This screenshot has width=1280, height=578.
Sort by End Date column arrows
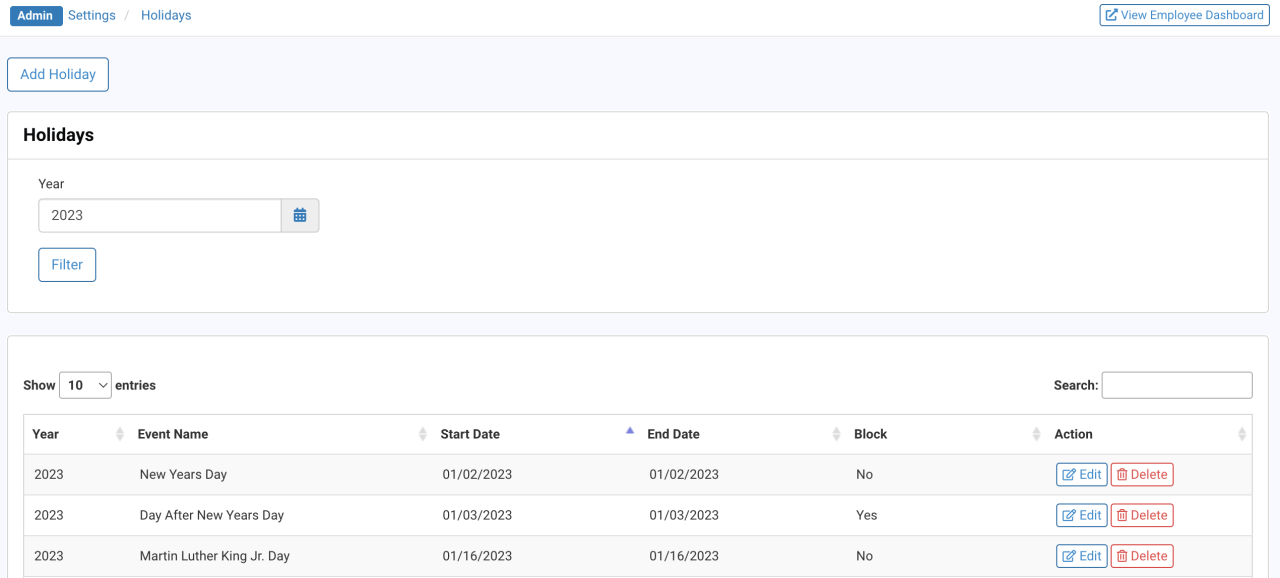[x=836, y=434]
